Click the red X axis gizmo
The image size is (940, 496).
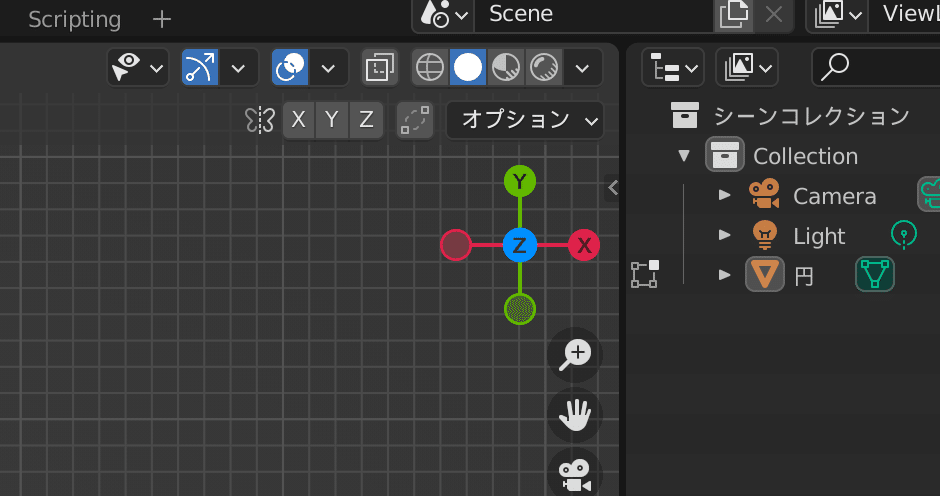click(x=584, y=245)
